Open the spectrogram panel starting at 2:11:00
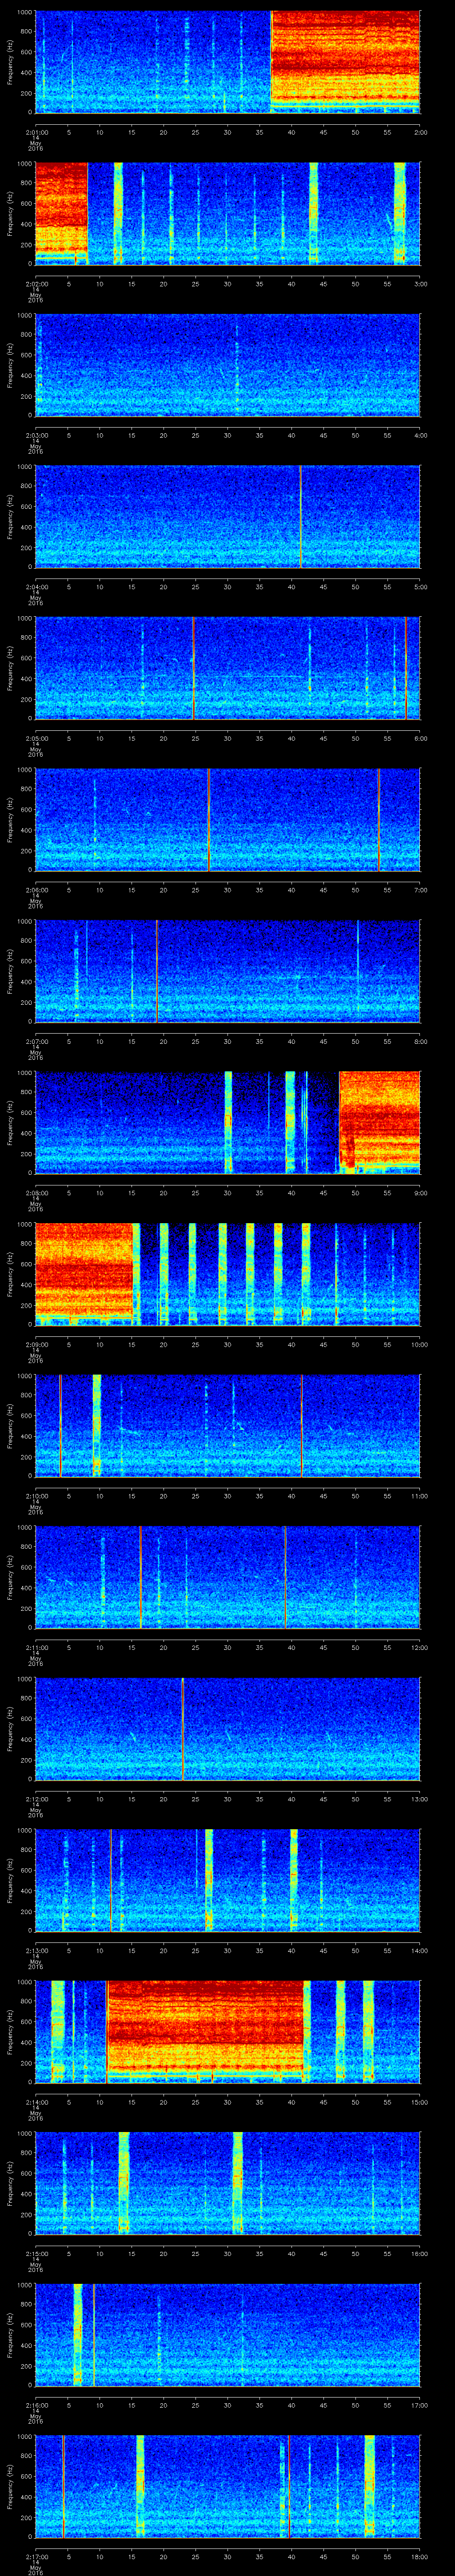The image size is (455, 2576). coord(227,1577)
